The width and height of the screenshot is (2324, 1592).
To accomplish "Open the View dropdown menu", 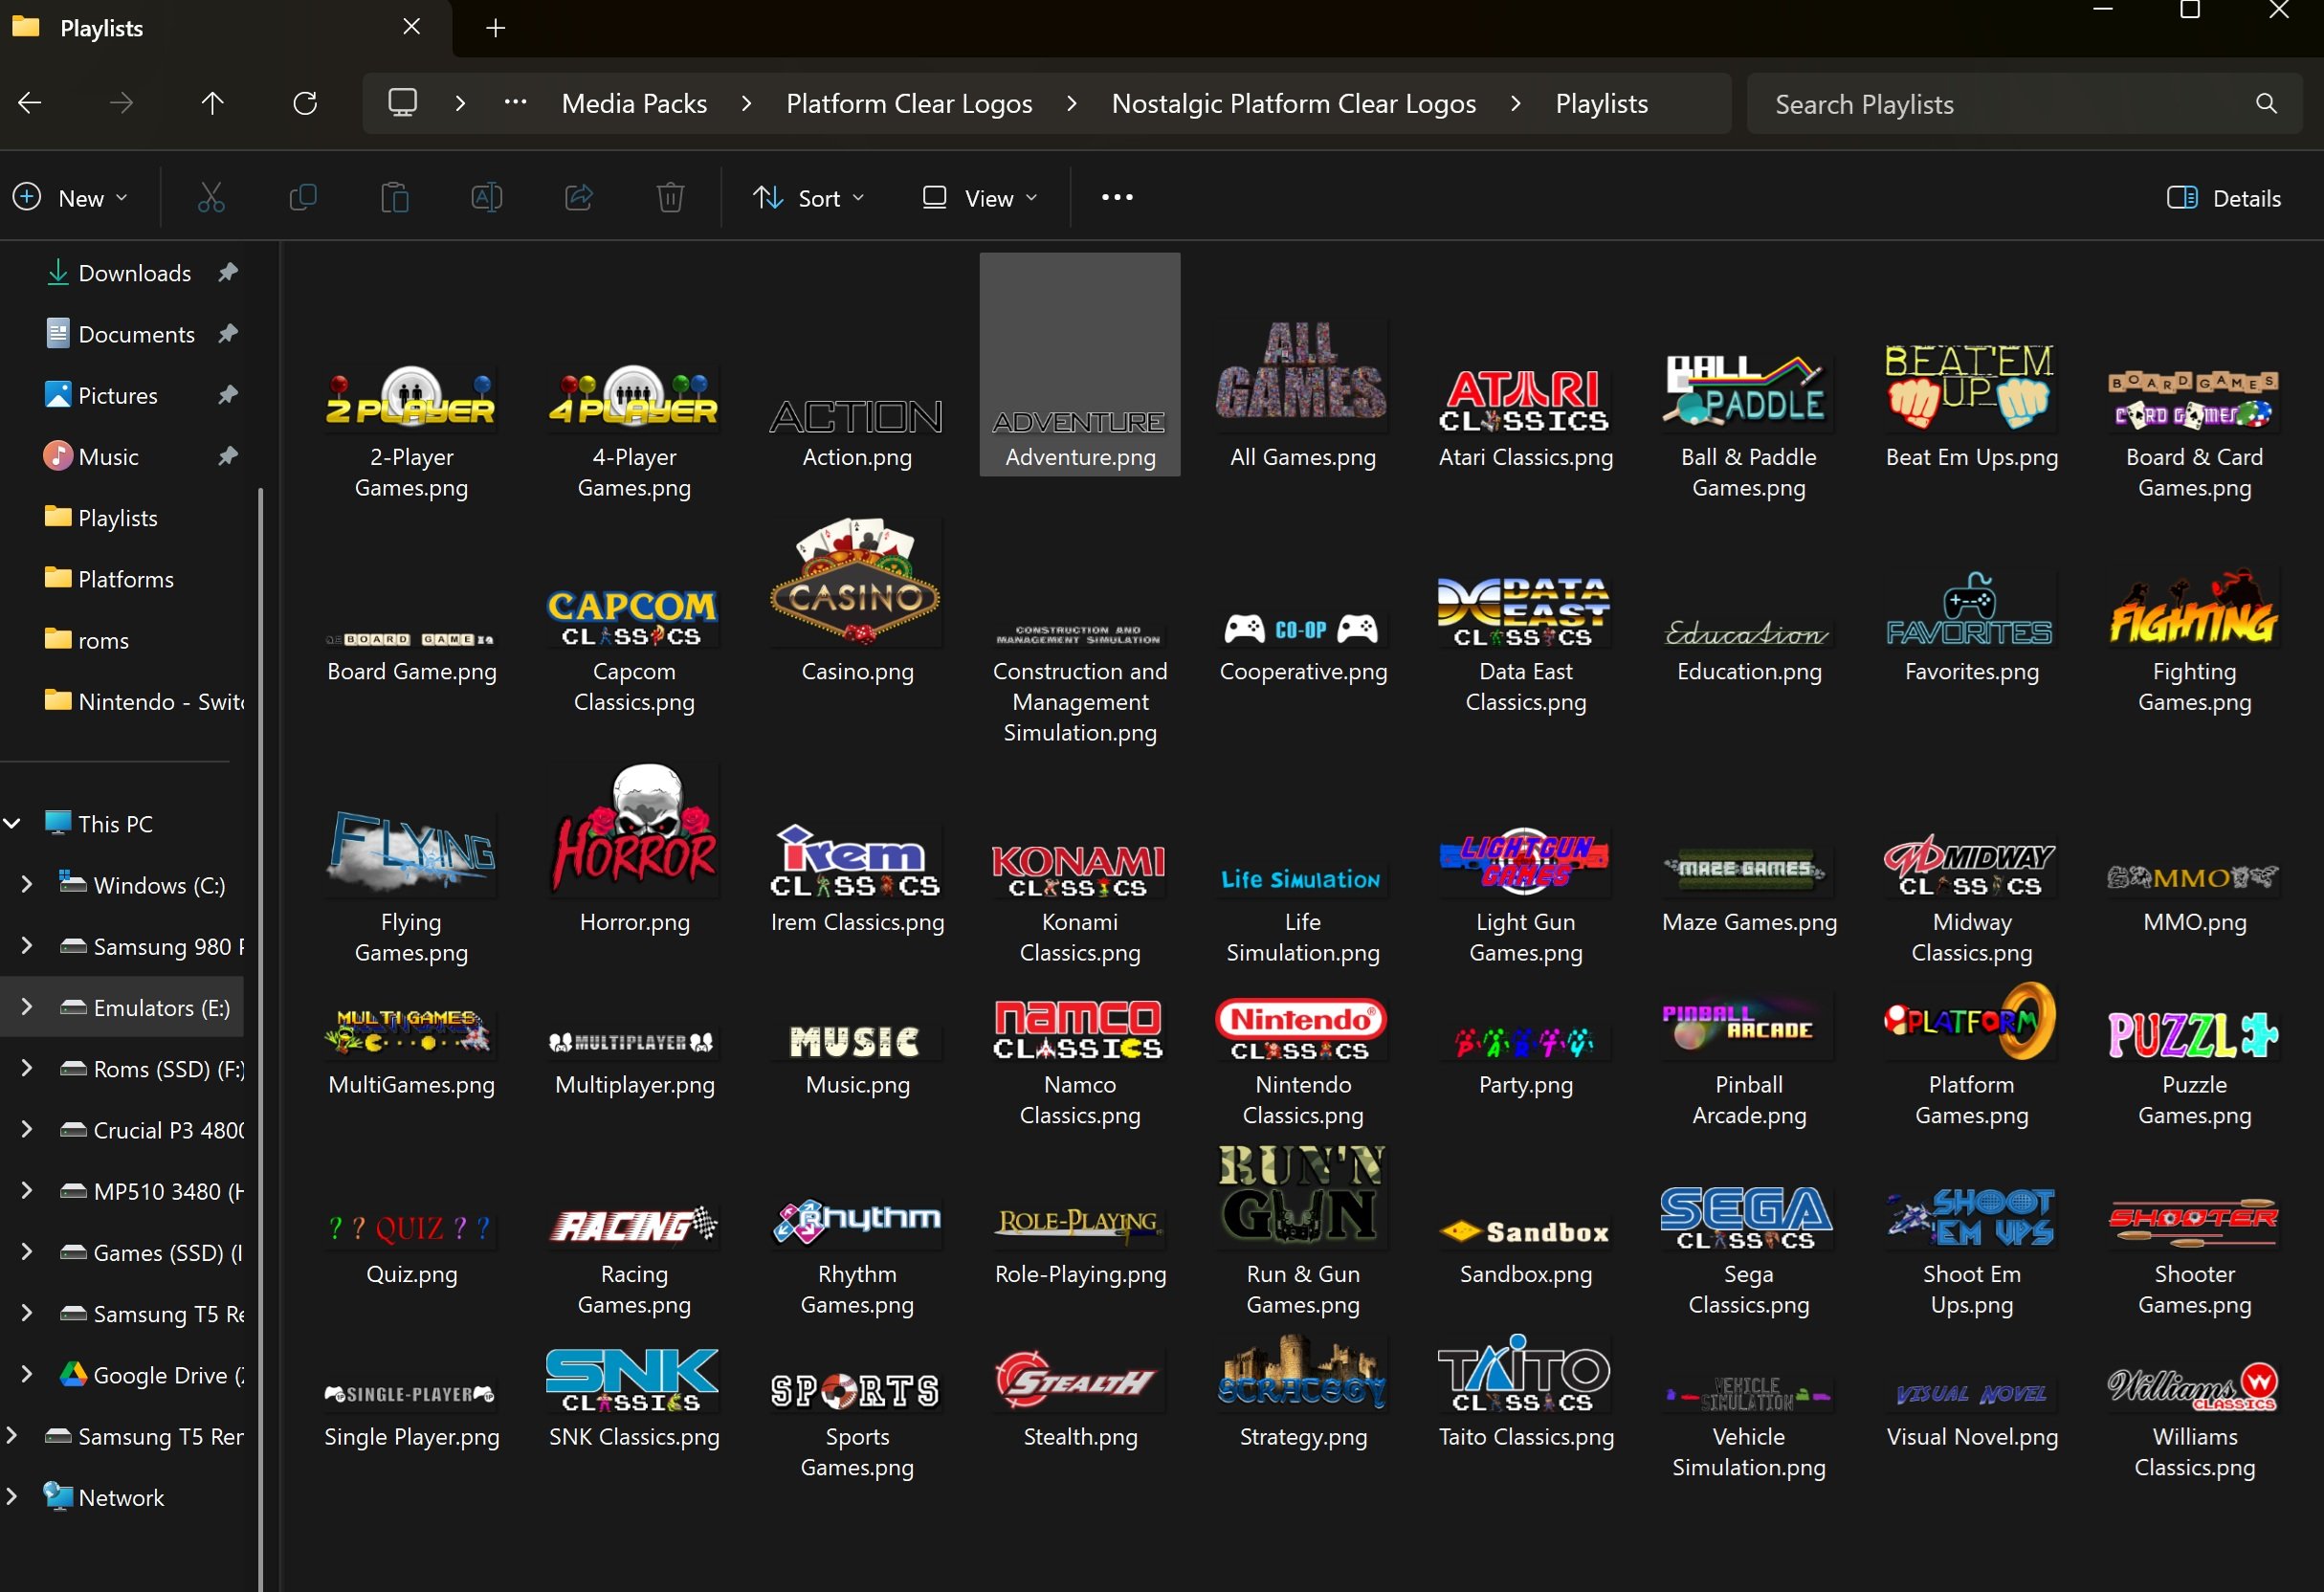I will coord(979,198).
